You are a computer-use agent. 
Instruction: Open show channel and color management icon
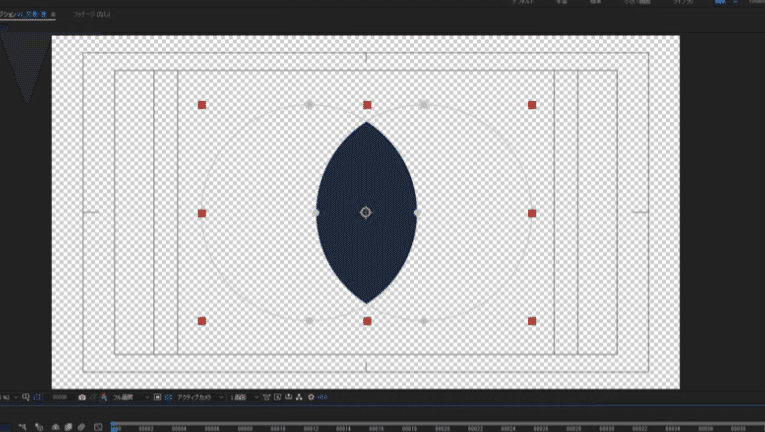coord(104,397)
